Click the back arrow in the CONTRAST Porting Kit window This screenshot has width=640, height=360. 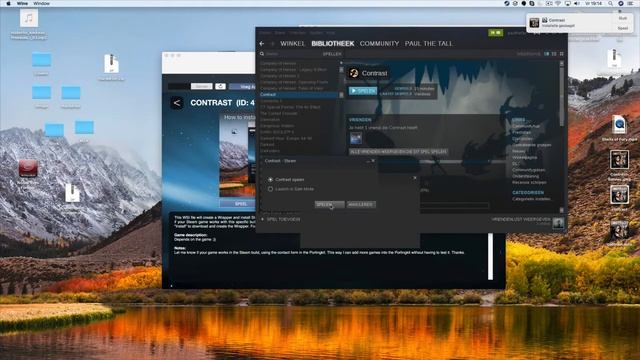coord(177,103)
